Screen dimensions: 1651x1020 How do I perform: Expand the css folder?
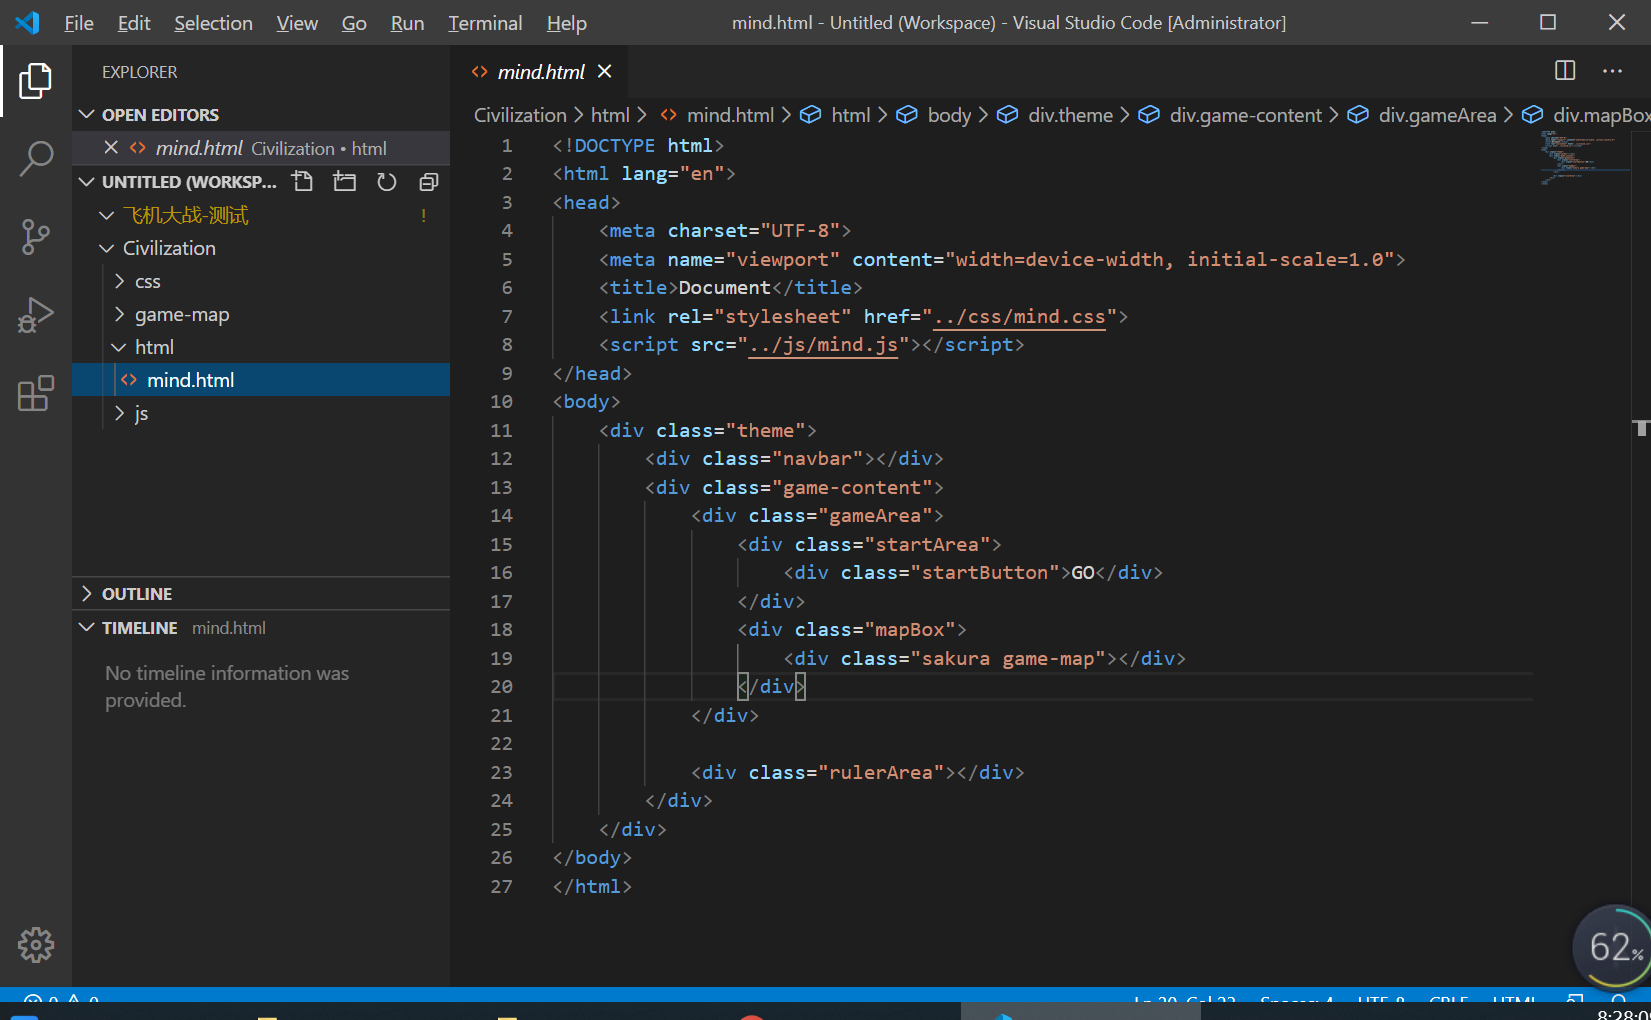pyautogui.click(x=261, y=281)
